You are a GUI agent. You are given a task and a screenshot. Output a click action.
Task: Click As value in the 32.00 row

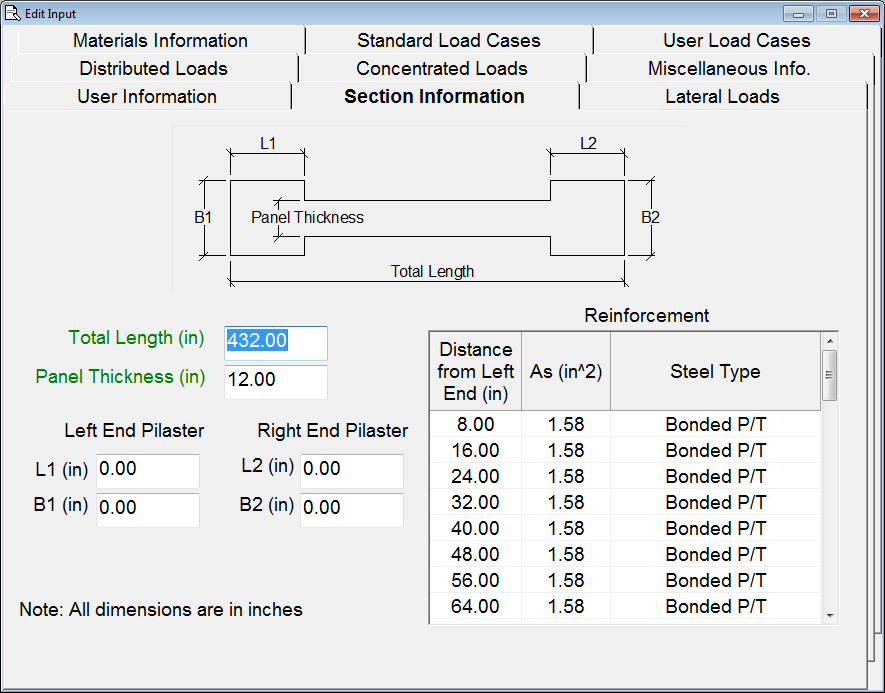tap(565, 503)
